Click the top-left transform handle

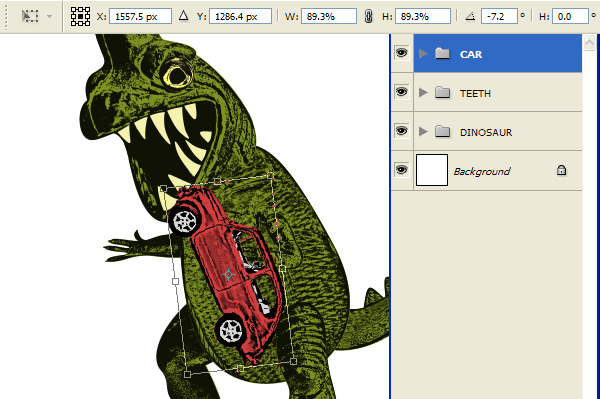(163, 188)
